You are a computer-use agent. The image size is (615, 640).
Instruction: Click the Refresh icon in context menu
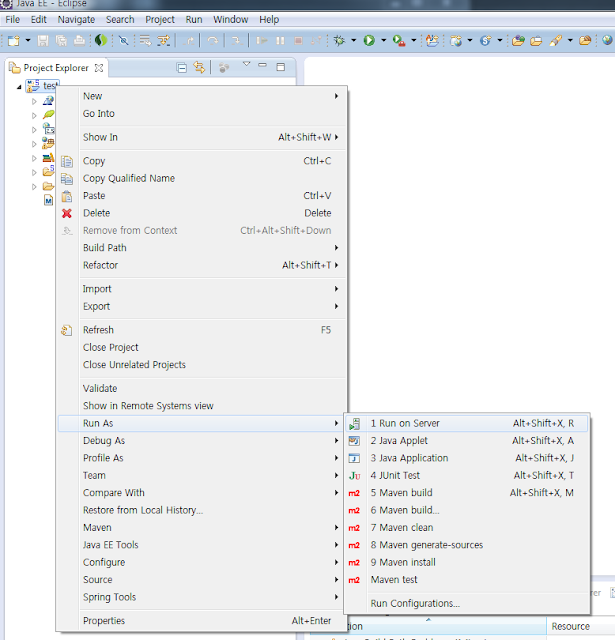67,330
